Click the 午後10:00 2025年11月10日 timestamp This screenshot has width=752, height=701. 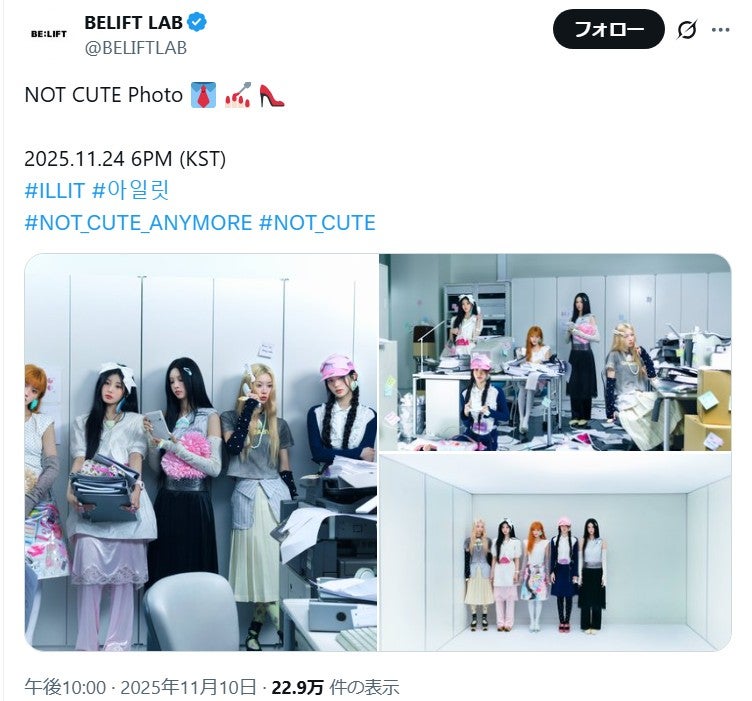[x=140, y=687]
